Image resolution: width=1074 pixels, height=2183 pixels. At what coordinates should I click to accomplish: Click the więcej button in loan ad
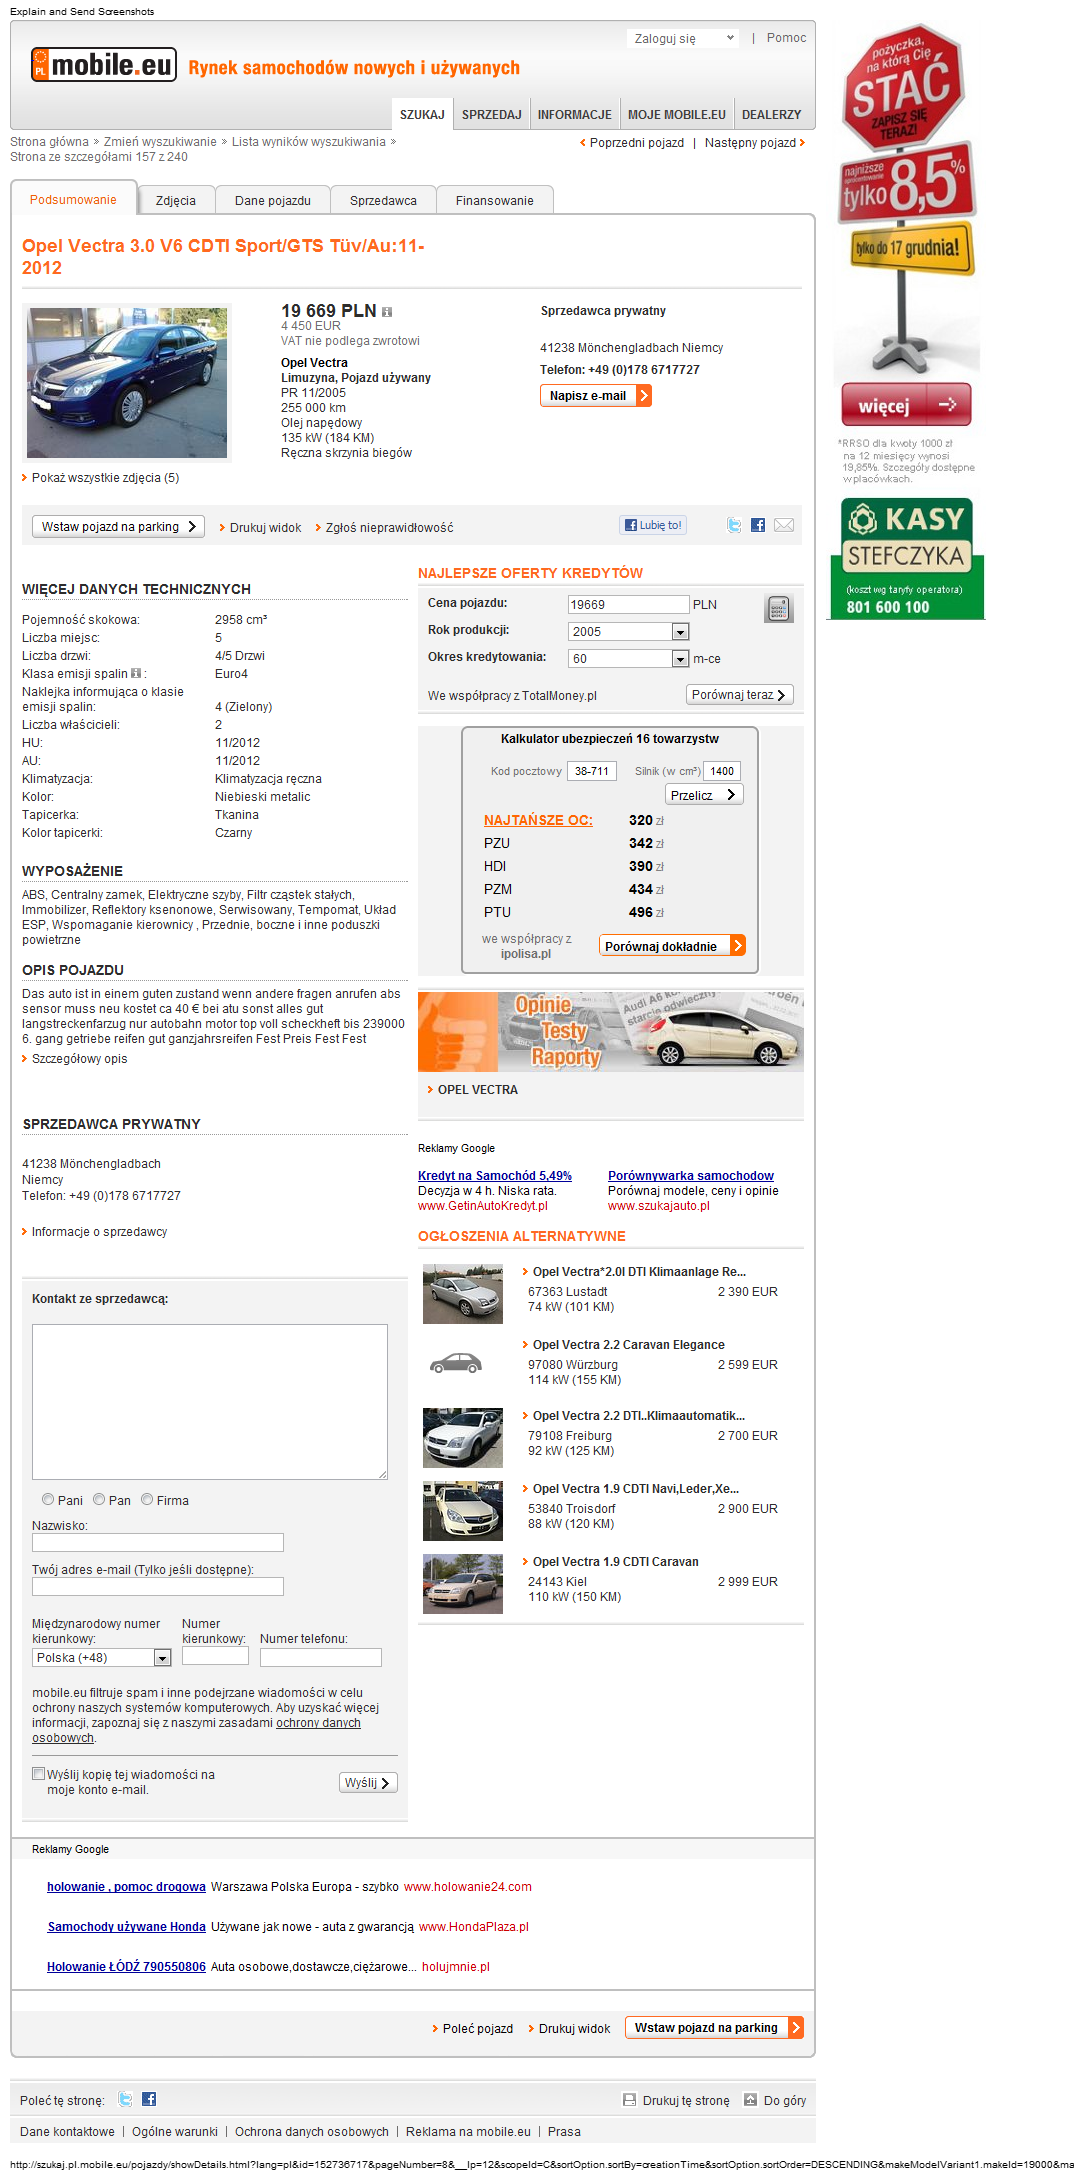[x=906, y=405]
